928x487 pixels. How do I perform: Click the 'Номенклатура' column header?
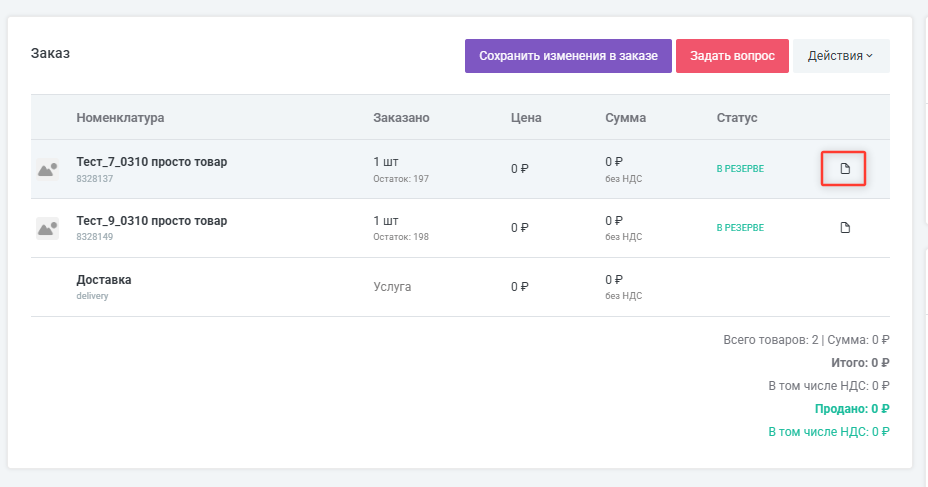tap(120, 118)
